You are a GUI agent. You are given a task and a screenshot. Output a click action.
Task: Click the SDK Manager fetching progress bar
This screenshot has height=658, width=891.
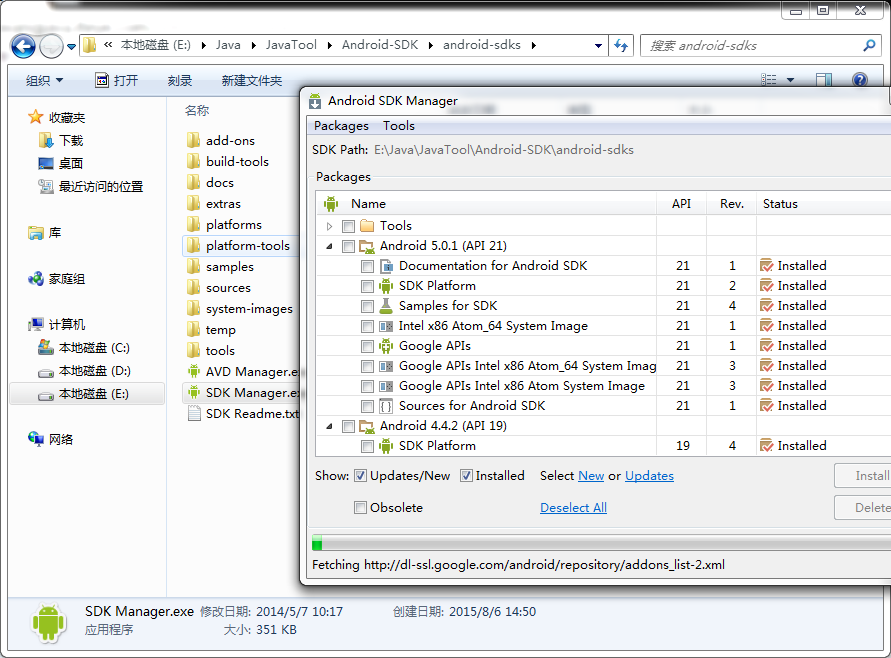[x=601, y=543]
